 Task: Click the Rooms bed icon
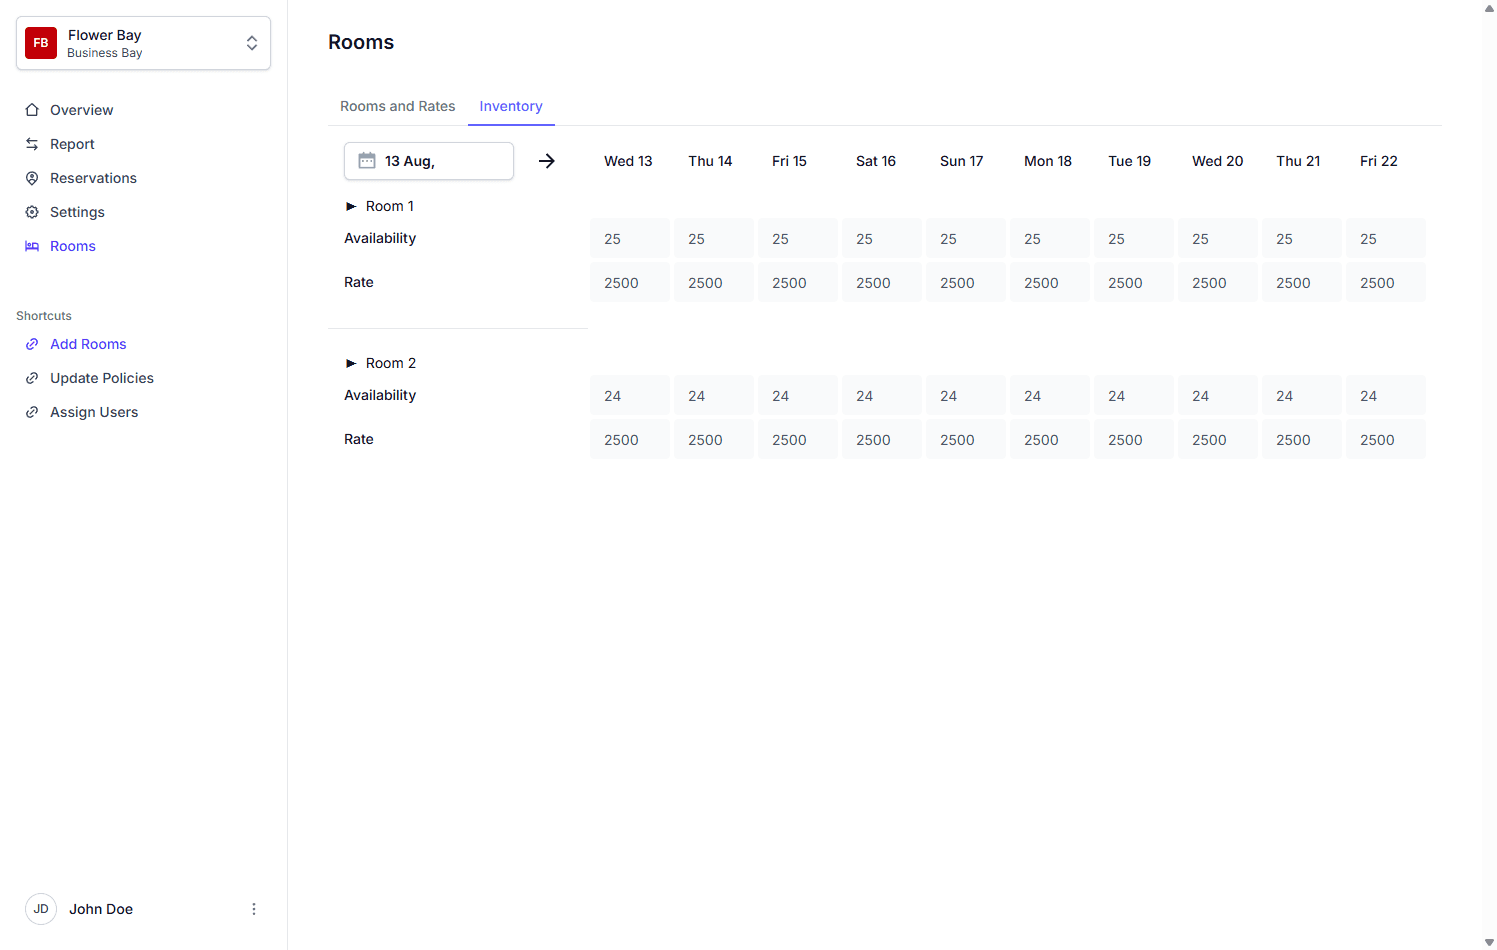pyautogui.click(x=32, y=246)
